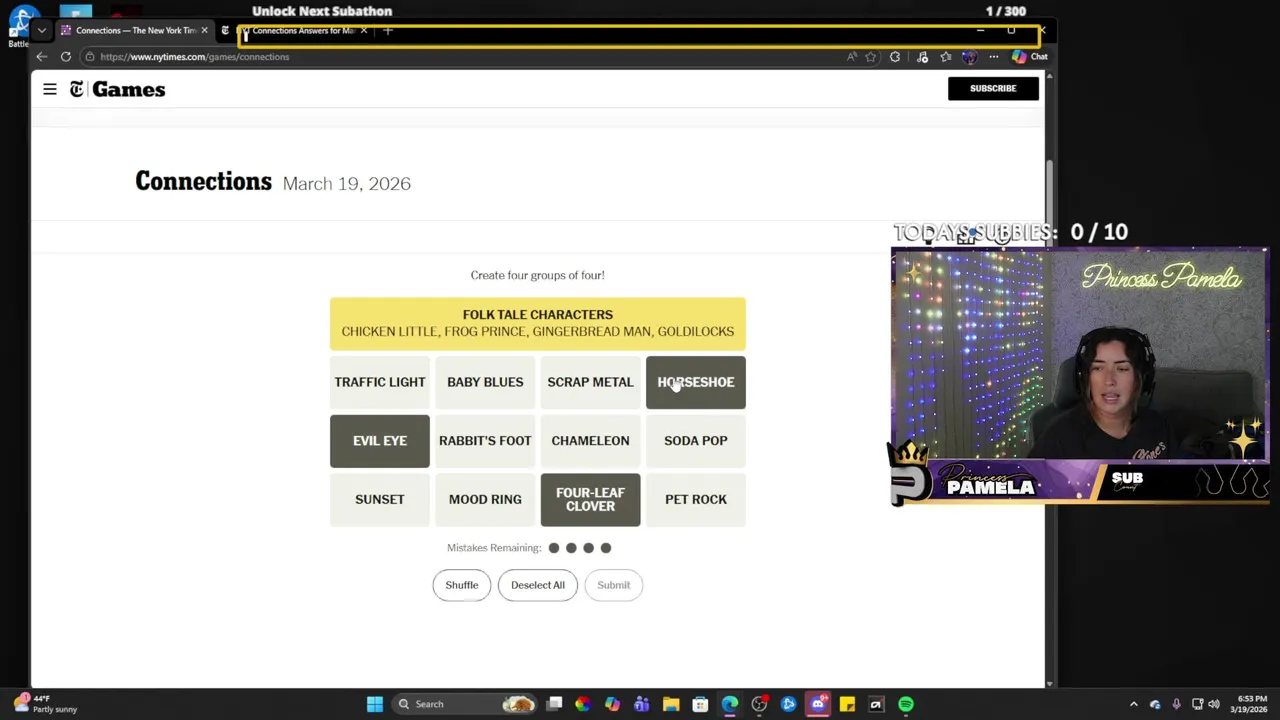The width and height of the screenshot is (1280, 720).
Task: Click the NYT Games logo
Action: [117, 90]
